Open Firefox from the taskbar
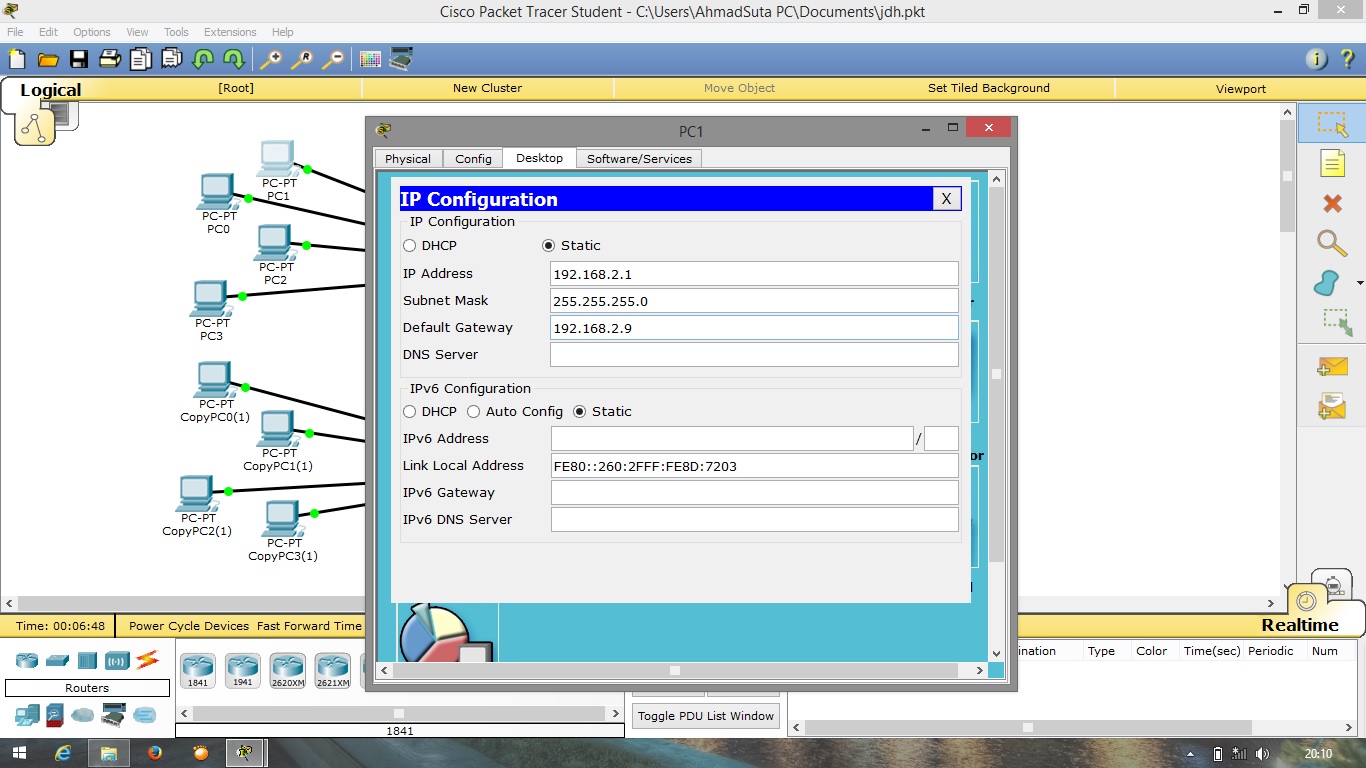Image resolution: width=1366 pixels, height=768 pixels. click(154, 753)
